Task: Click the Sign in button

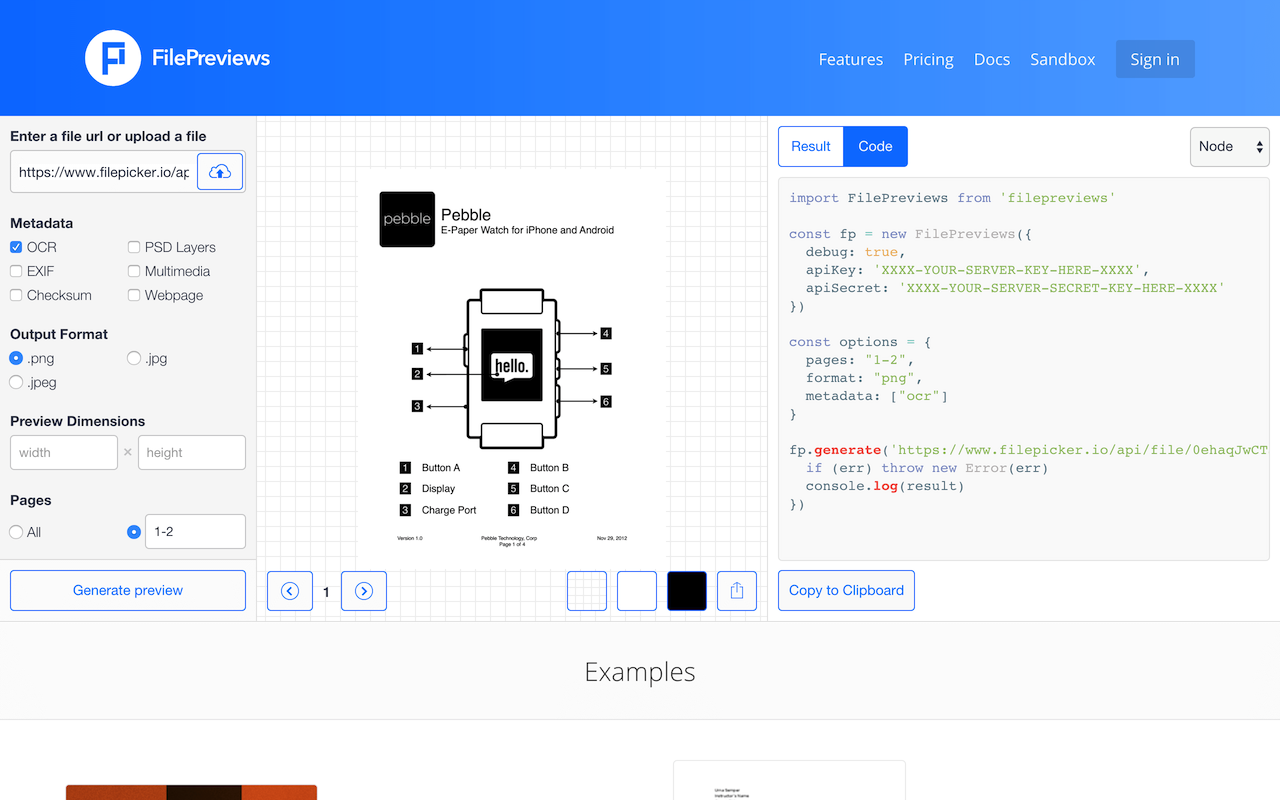Action: pyautogui.click(x=1155, y=59)
